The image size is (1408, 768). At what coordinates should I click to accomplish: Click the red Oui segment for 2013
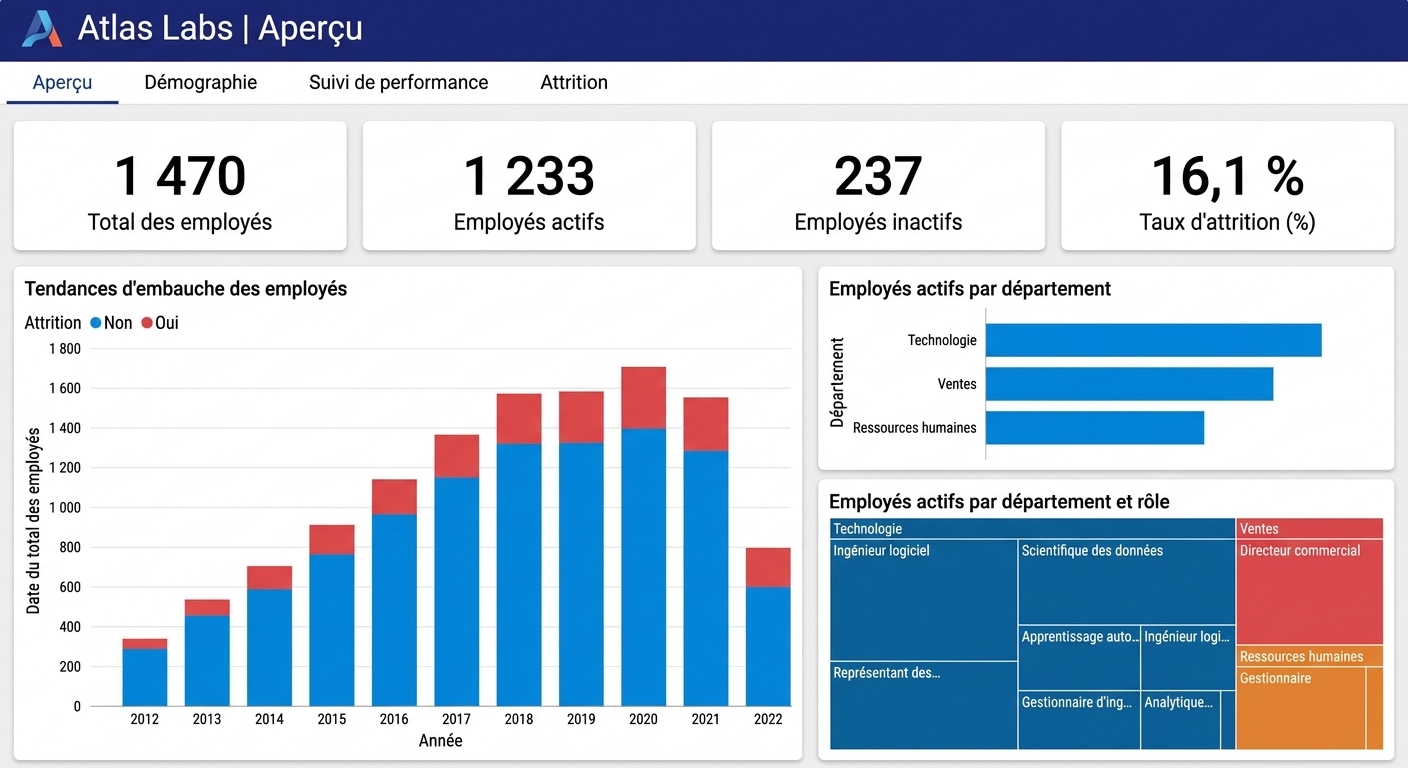pos(207,608)
